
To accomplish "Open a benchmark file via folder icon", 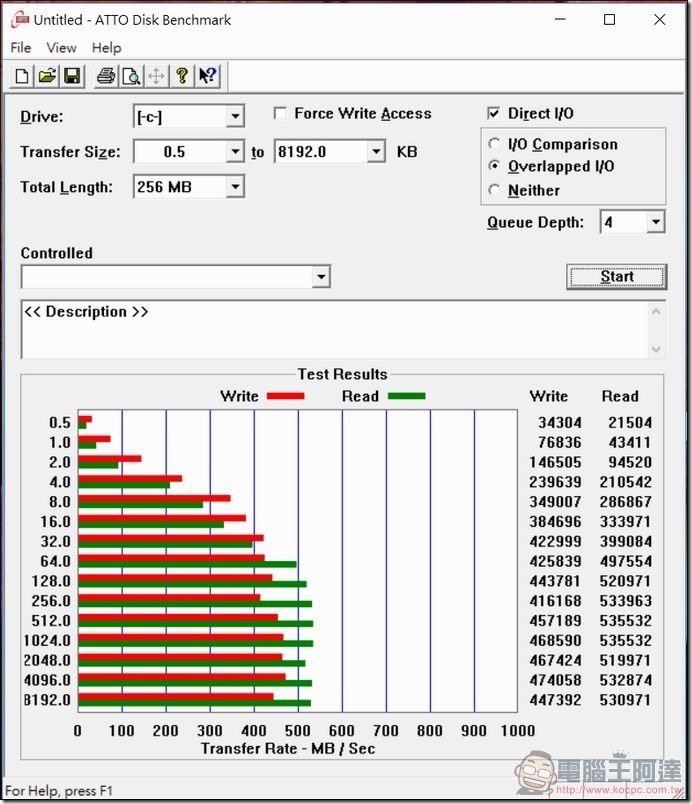I will (x=47, y=76).
